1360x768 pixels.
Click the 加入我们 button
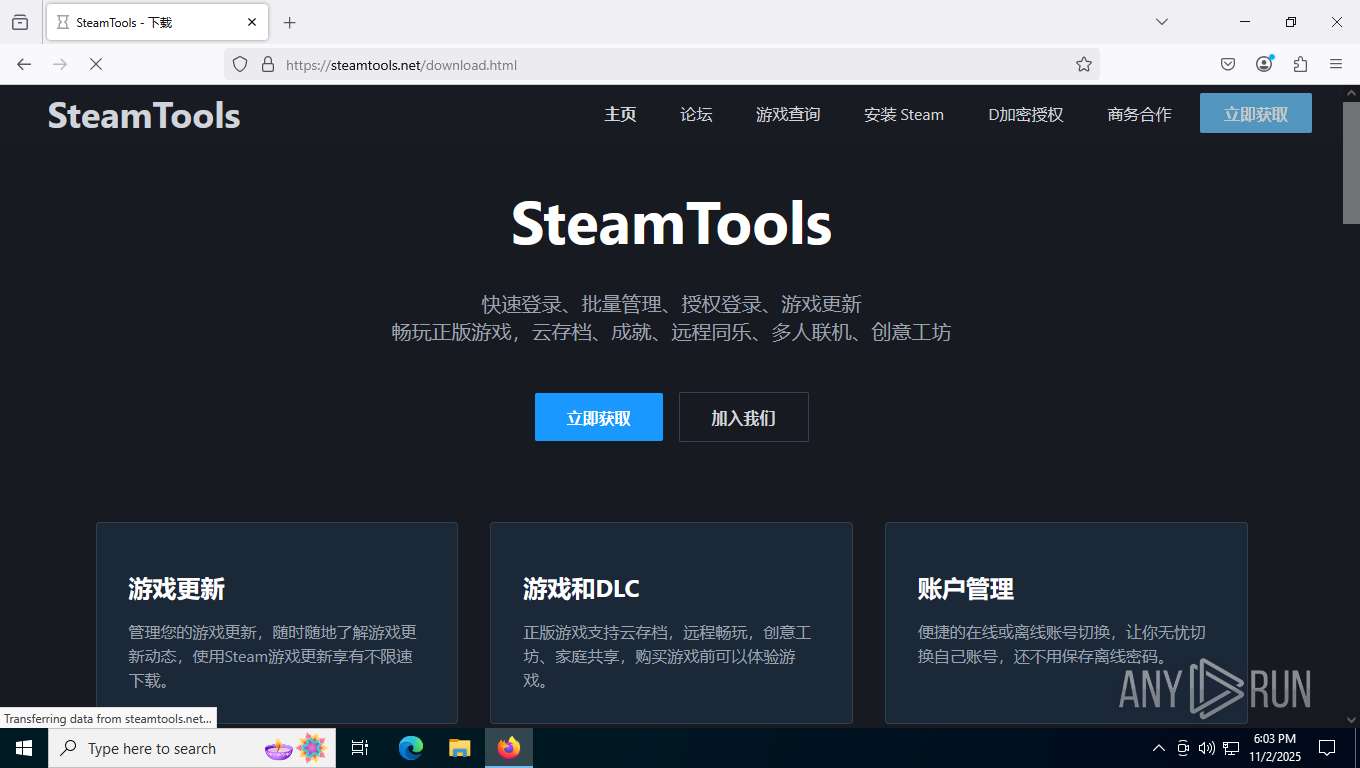coord(743,417)
